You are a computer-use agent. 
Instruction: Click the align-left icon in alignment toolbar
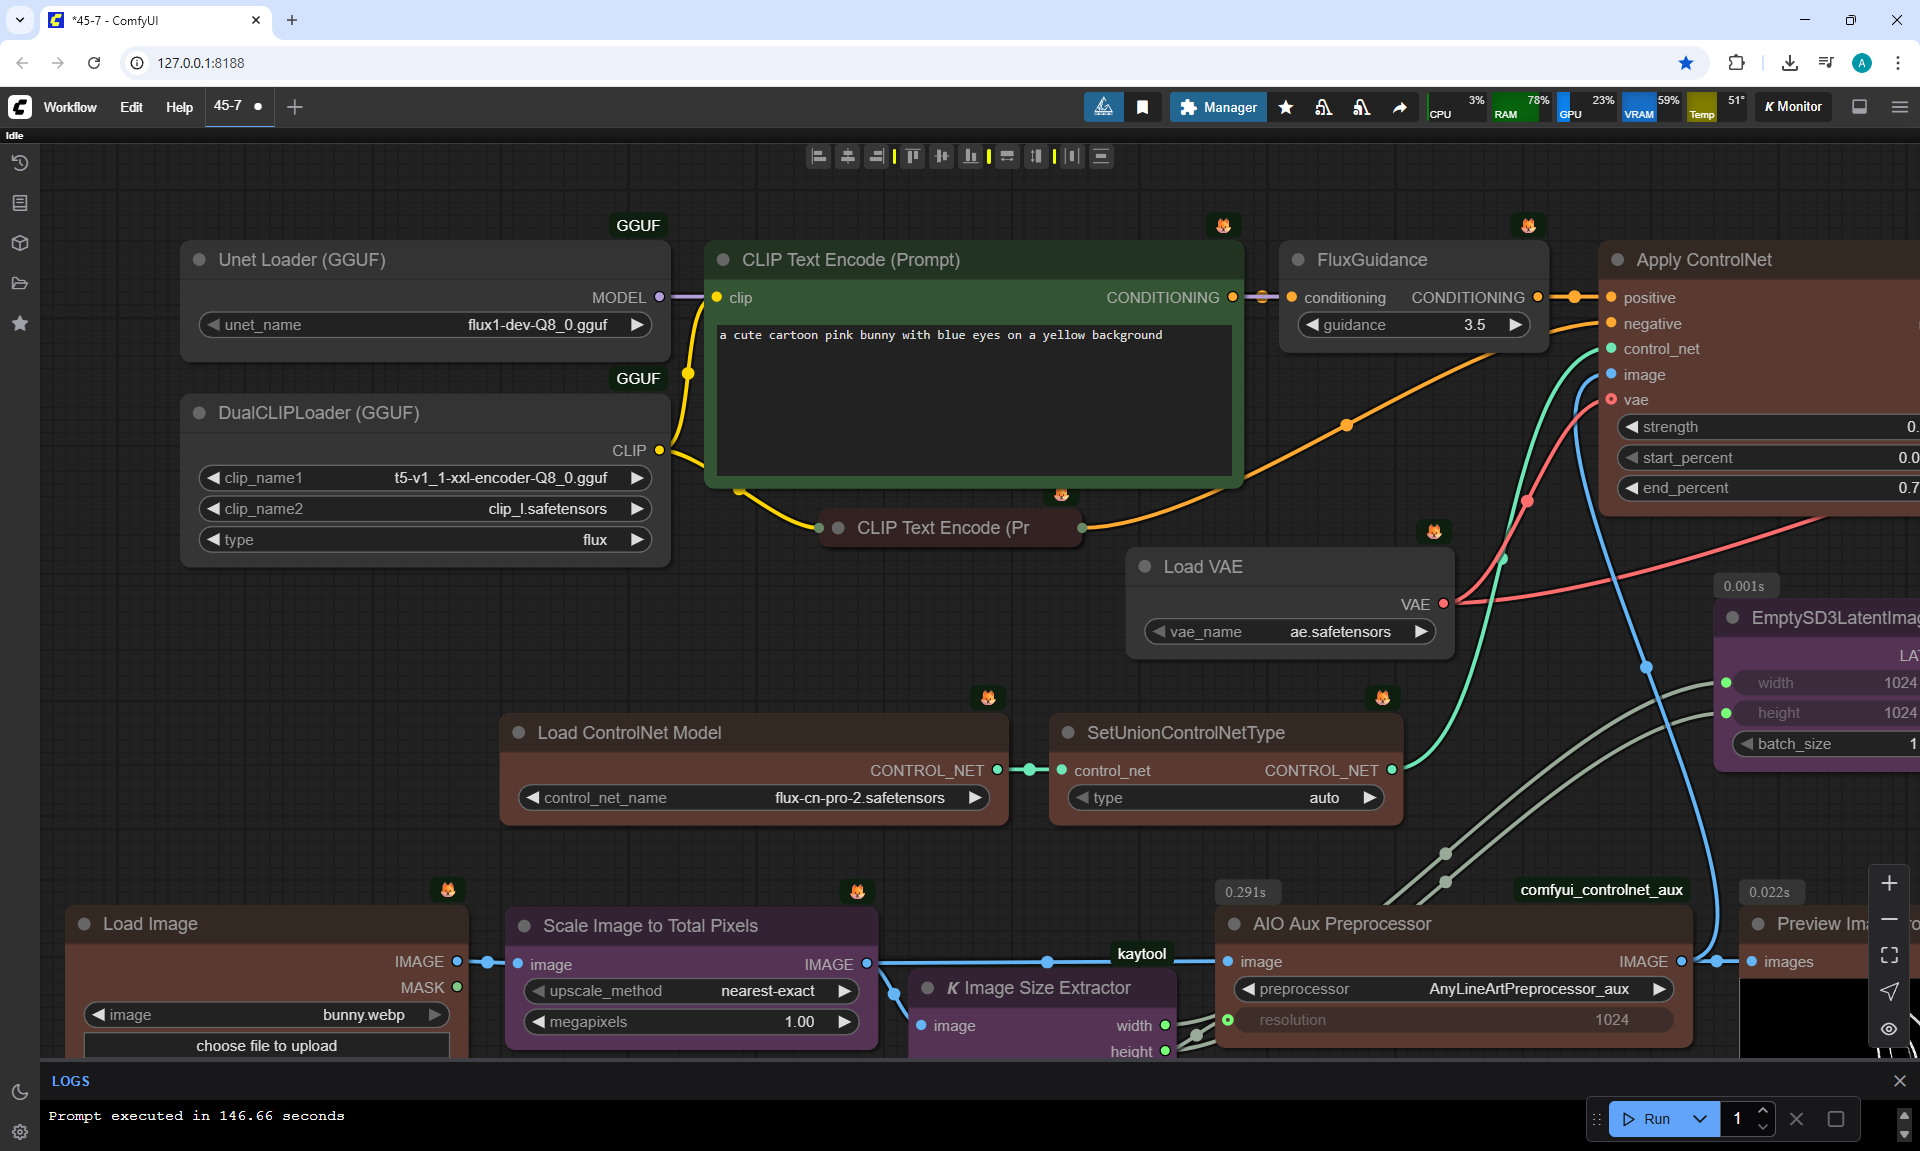point(818,156)
